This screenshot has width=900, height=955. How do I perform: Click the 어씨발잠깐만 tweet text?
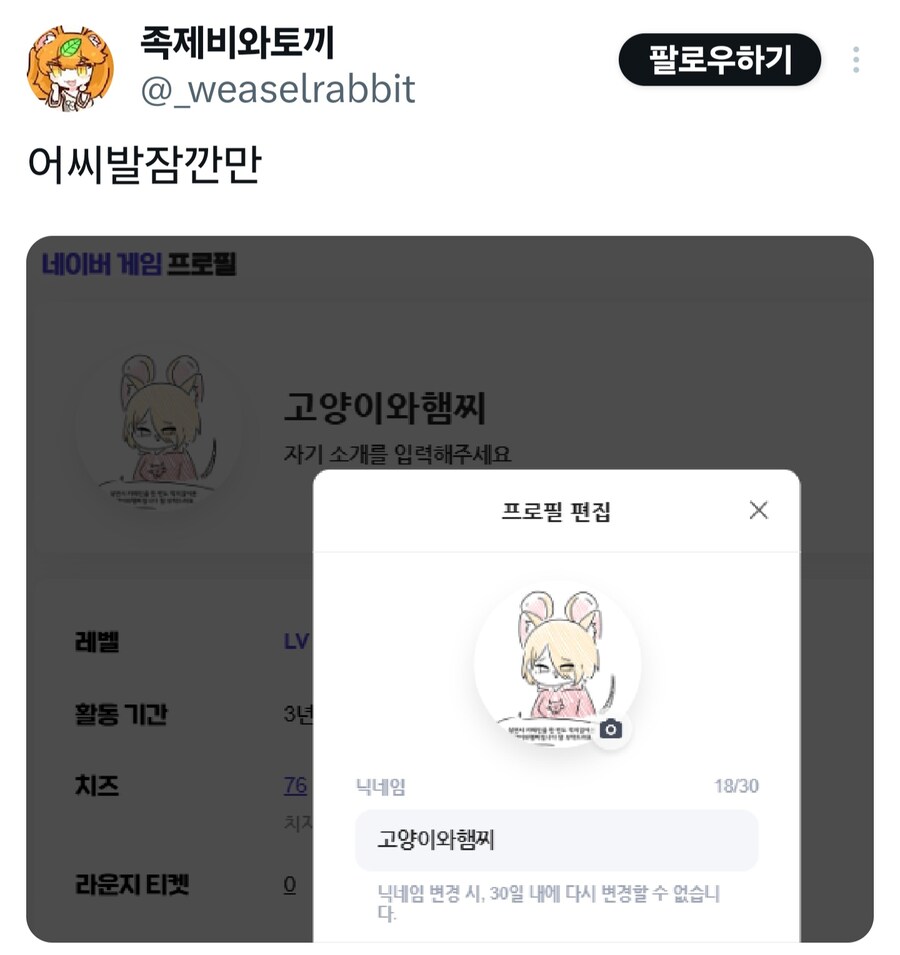[x=144, y=164]
